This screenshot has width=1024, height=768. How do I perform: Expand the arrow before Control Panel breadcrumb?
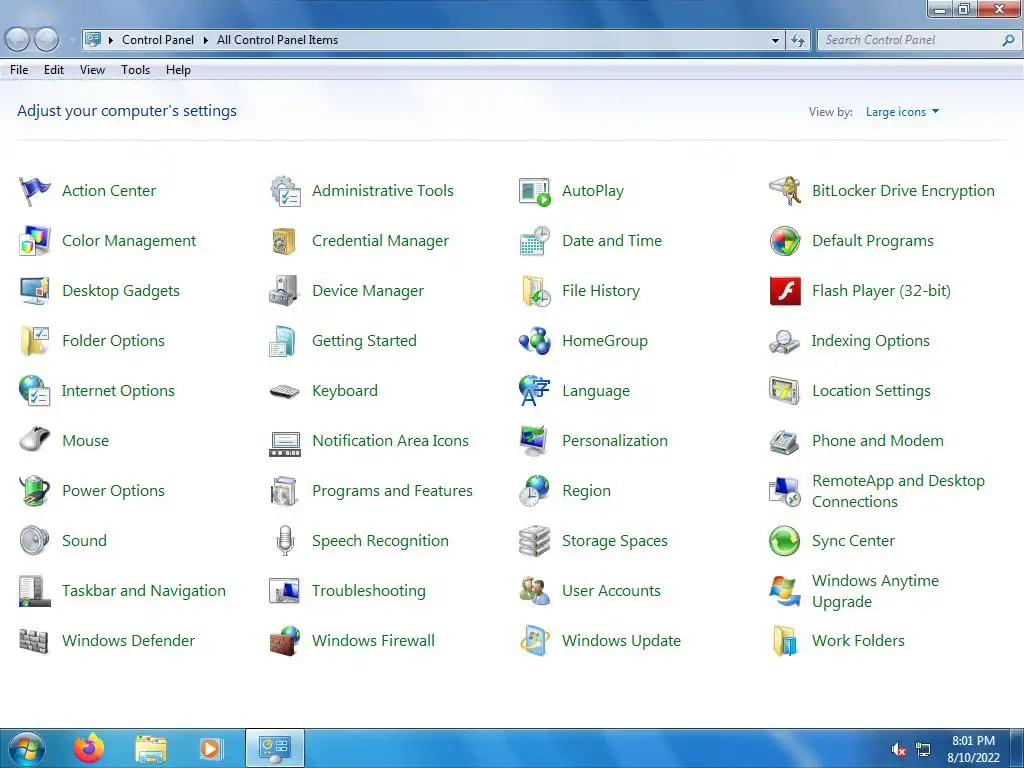click(x=110, y=40)
